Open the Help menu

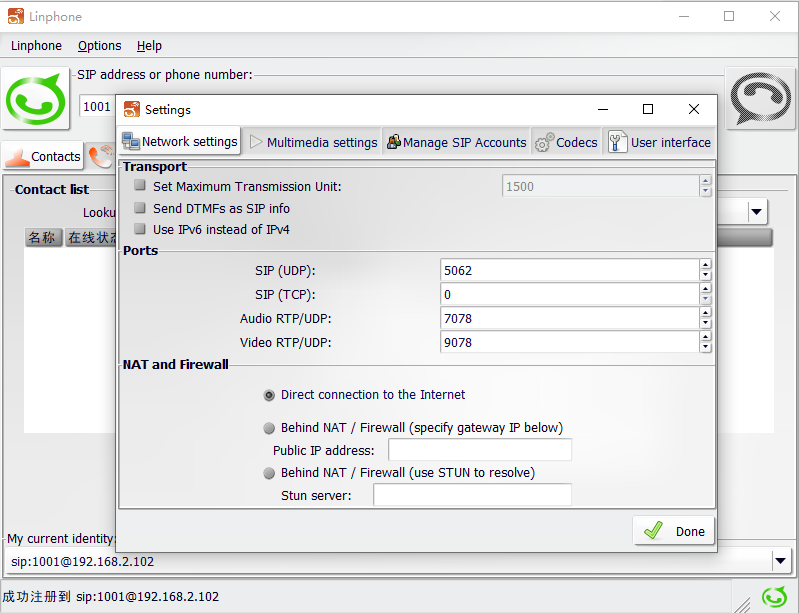[149, 46]
